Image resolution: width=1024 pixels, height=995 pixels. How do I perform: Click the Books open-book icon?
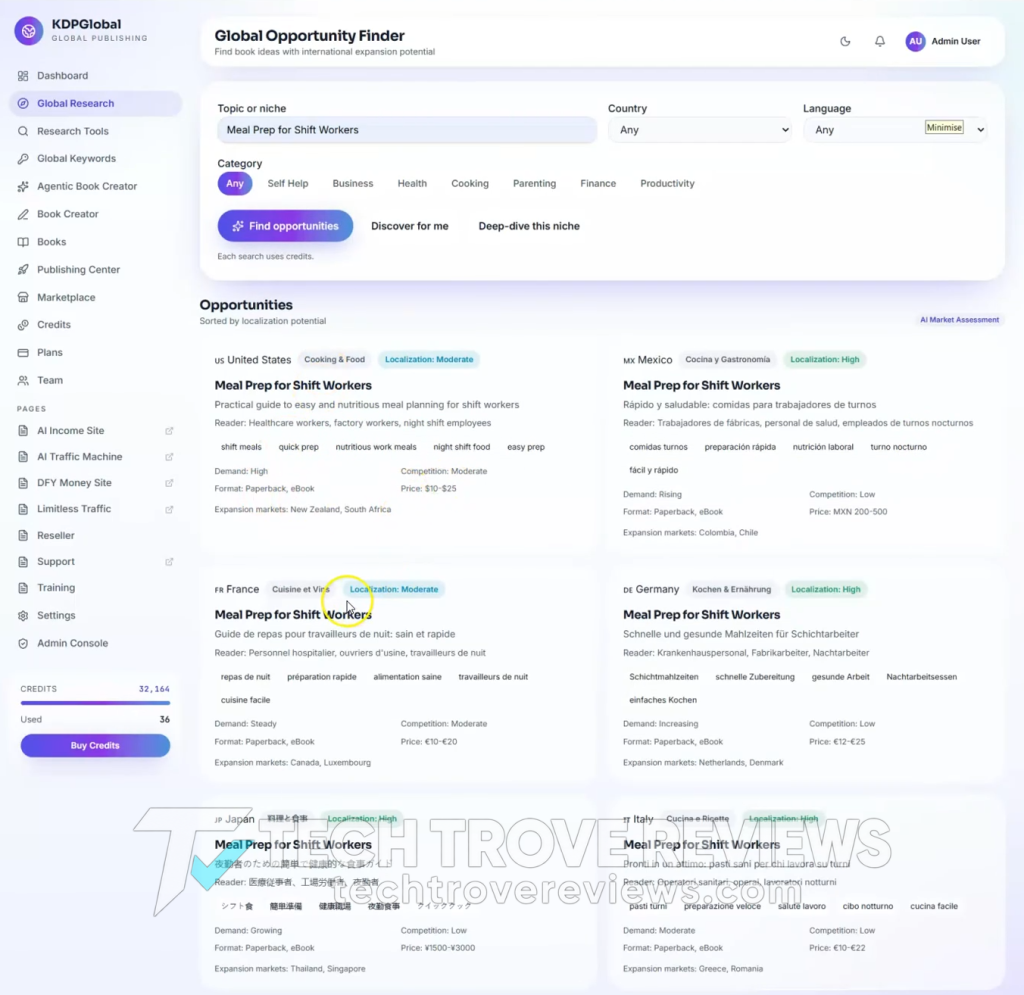coord(24,242)
